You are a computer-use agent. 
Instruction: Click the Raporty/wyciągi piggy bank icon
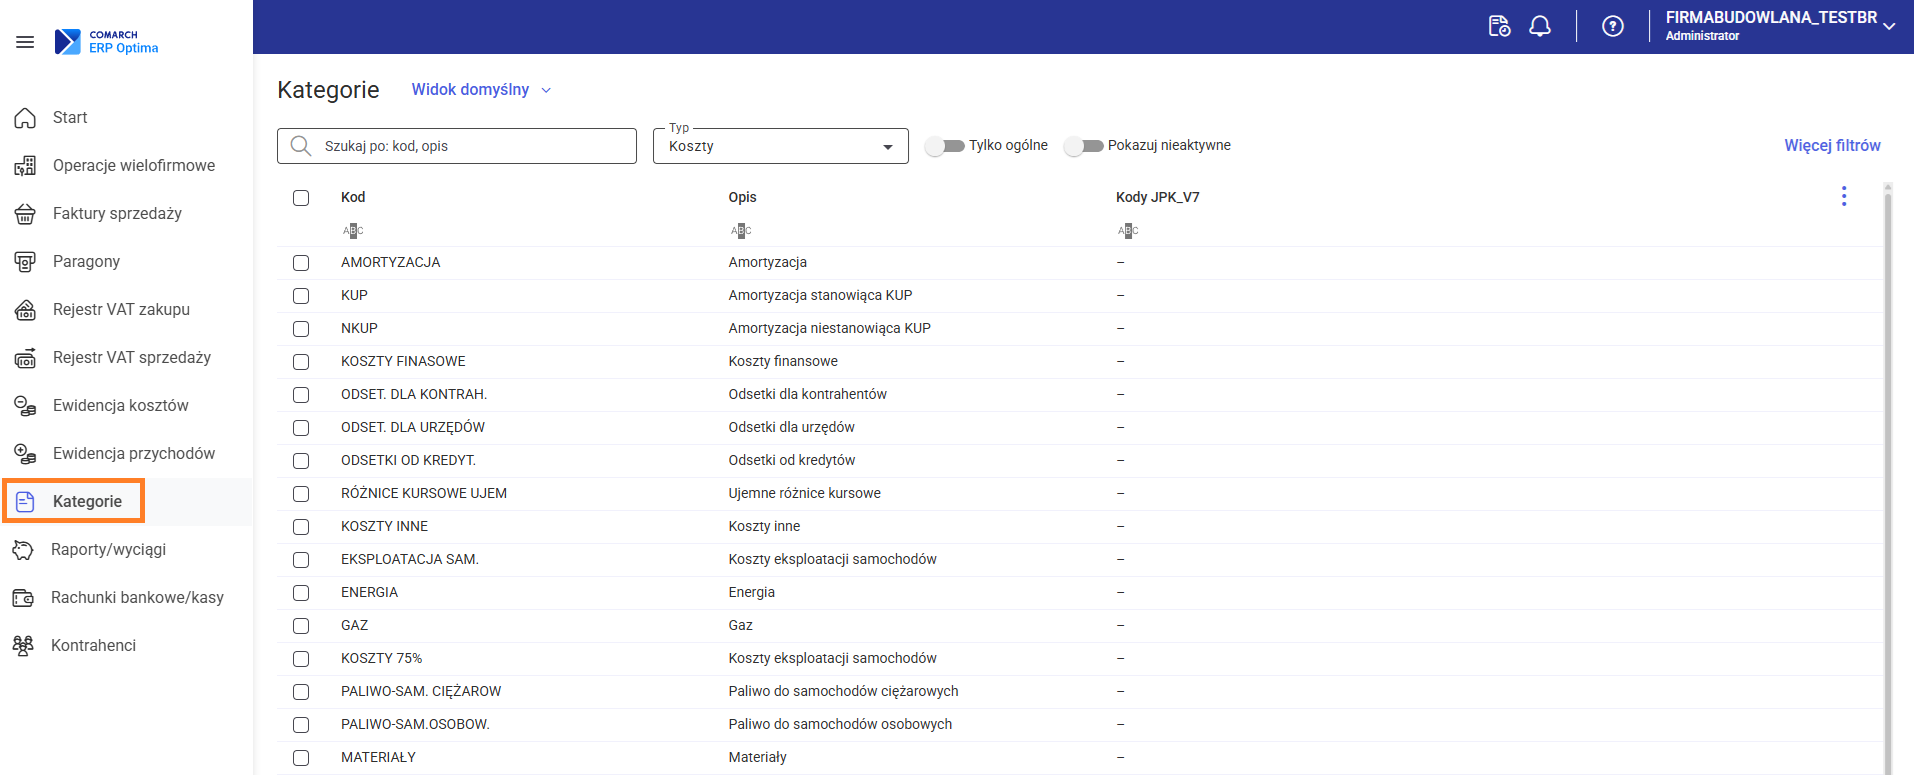[23, 550]
